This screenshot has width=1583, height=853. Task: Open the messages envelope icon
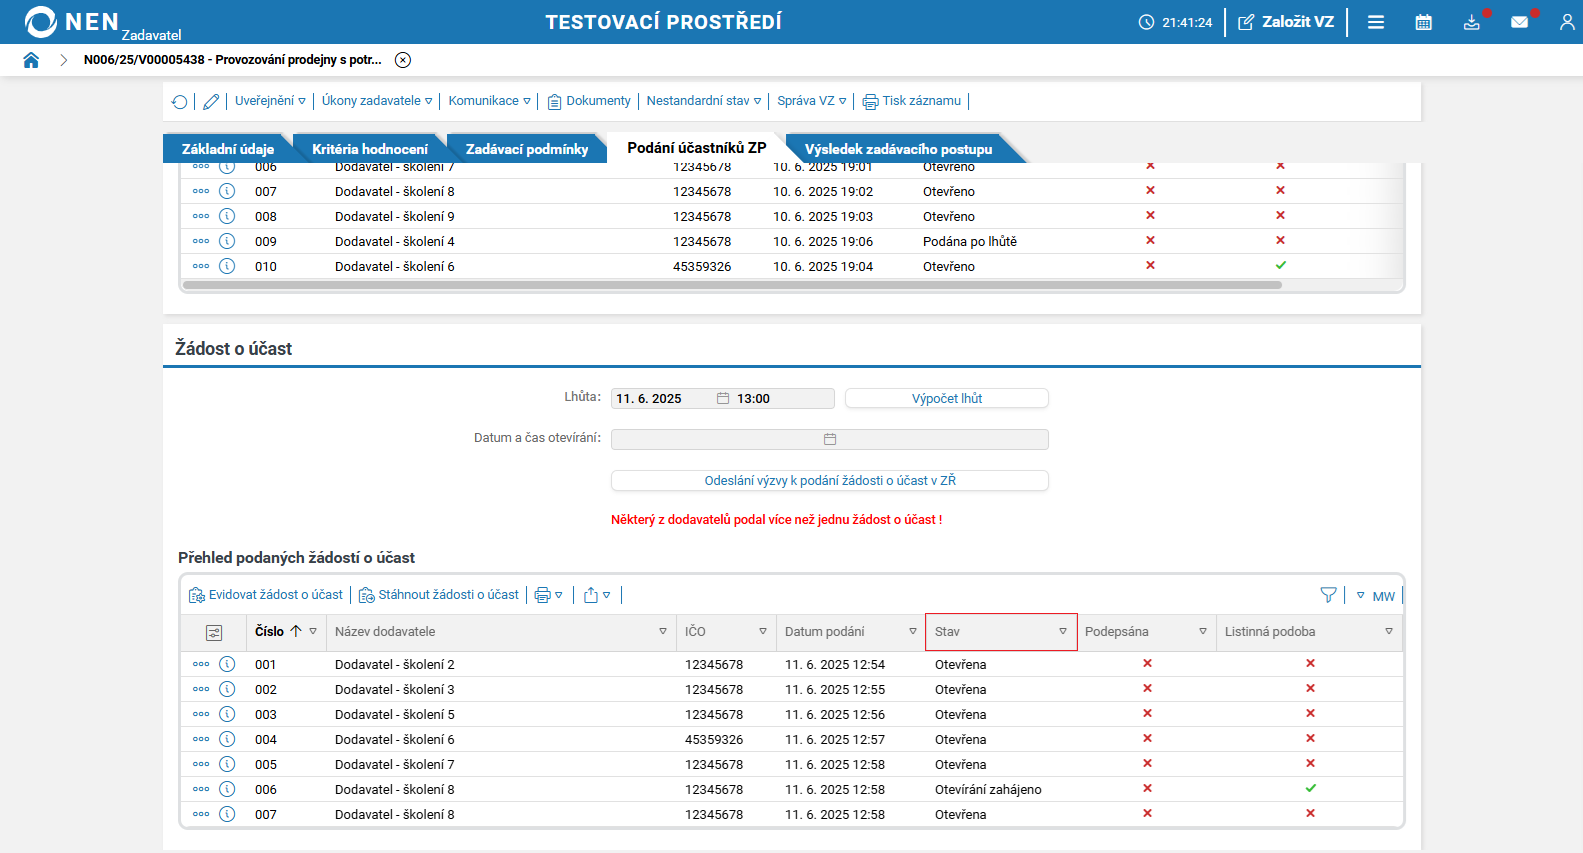pos(1520,22)
